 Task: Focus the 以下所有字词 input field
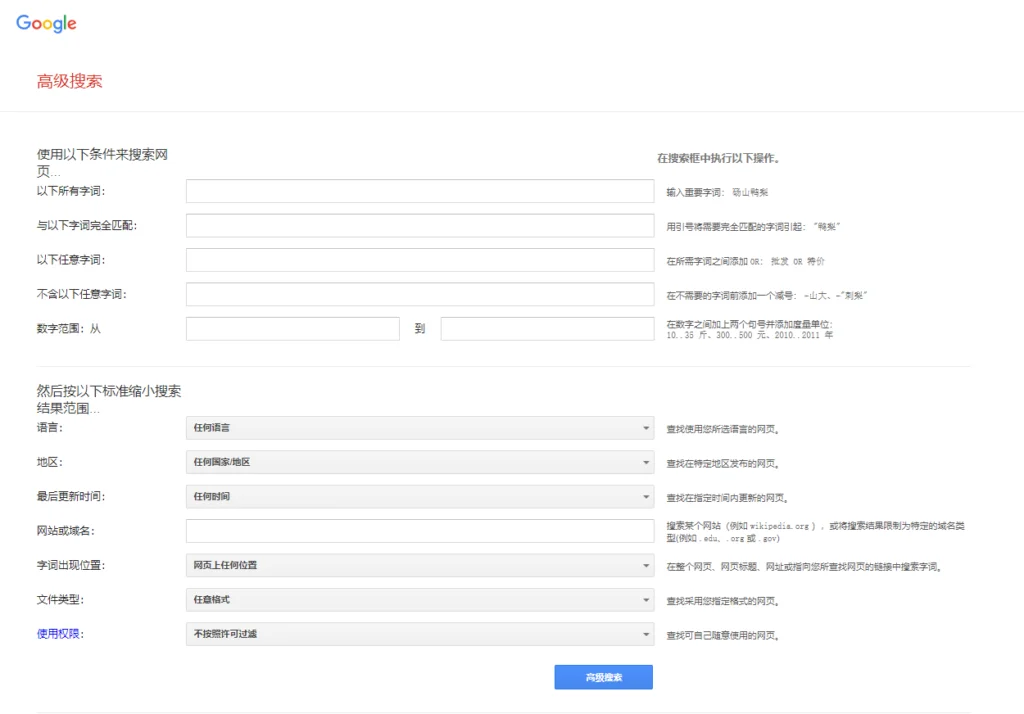[419, 191]
